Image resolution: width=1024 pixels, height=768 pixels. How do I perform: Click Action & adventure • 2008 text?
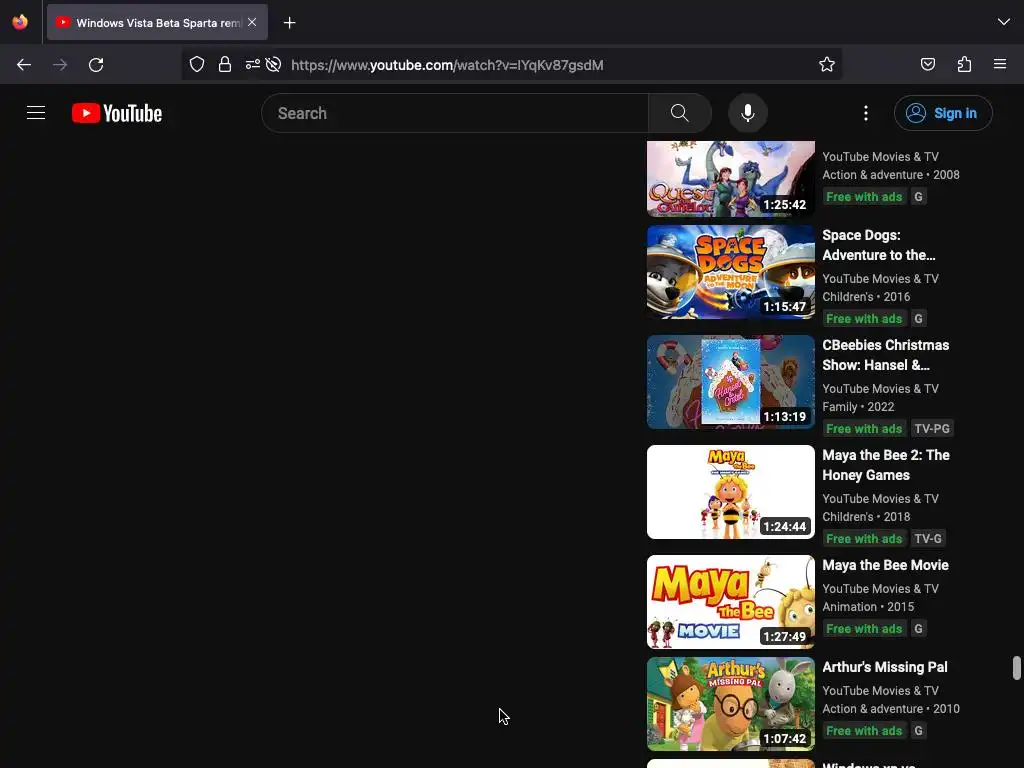click(x=891, y=174)
